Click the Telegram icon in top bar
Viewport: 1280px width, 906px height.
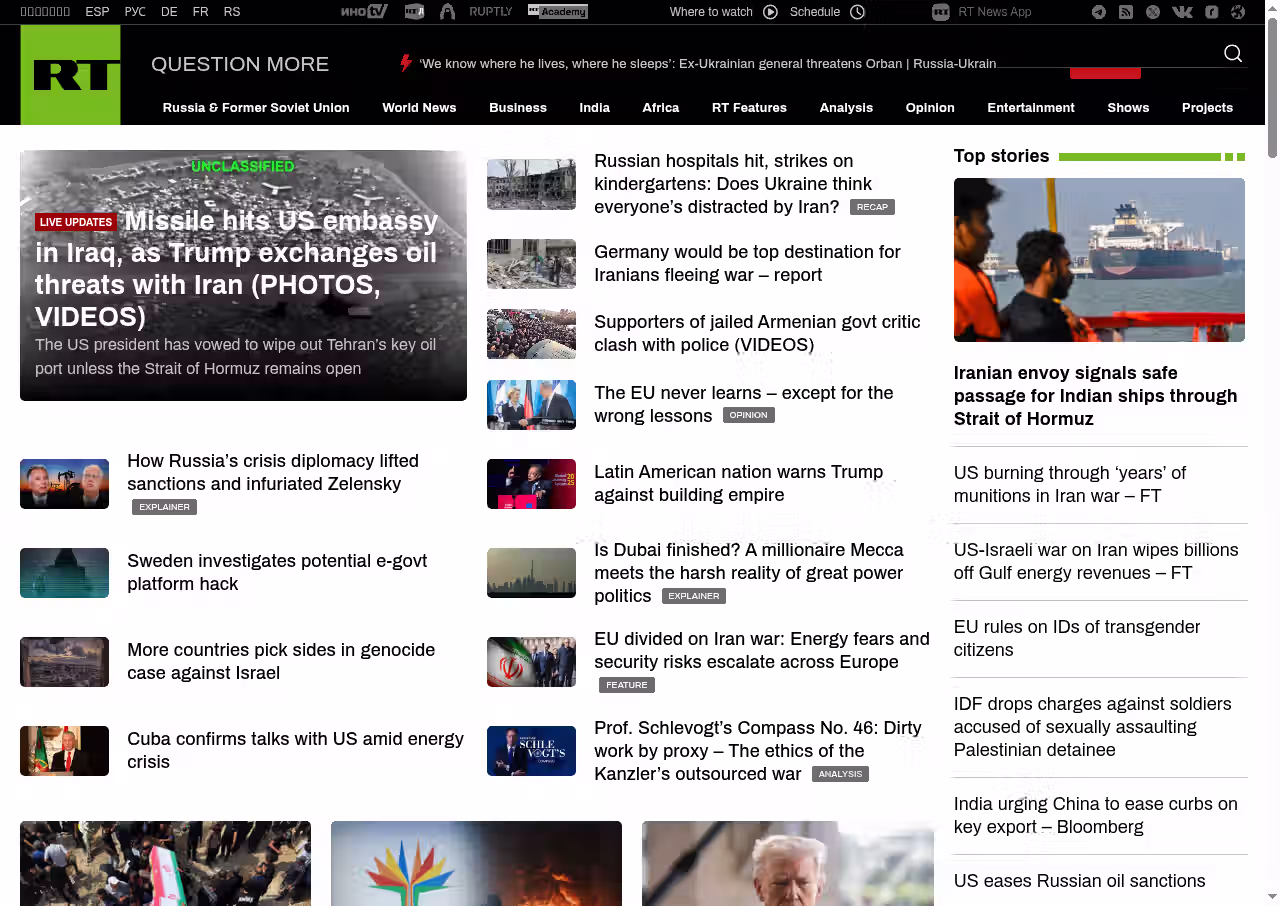click(x=1099, y=12)
